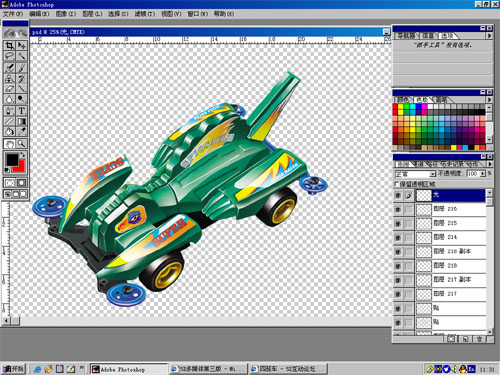The width and height of the screenshot is (500, 375).
Task: Click the trash icon in the Layers panel
Action: pyautogui.click(x=479, y=339)
